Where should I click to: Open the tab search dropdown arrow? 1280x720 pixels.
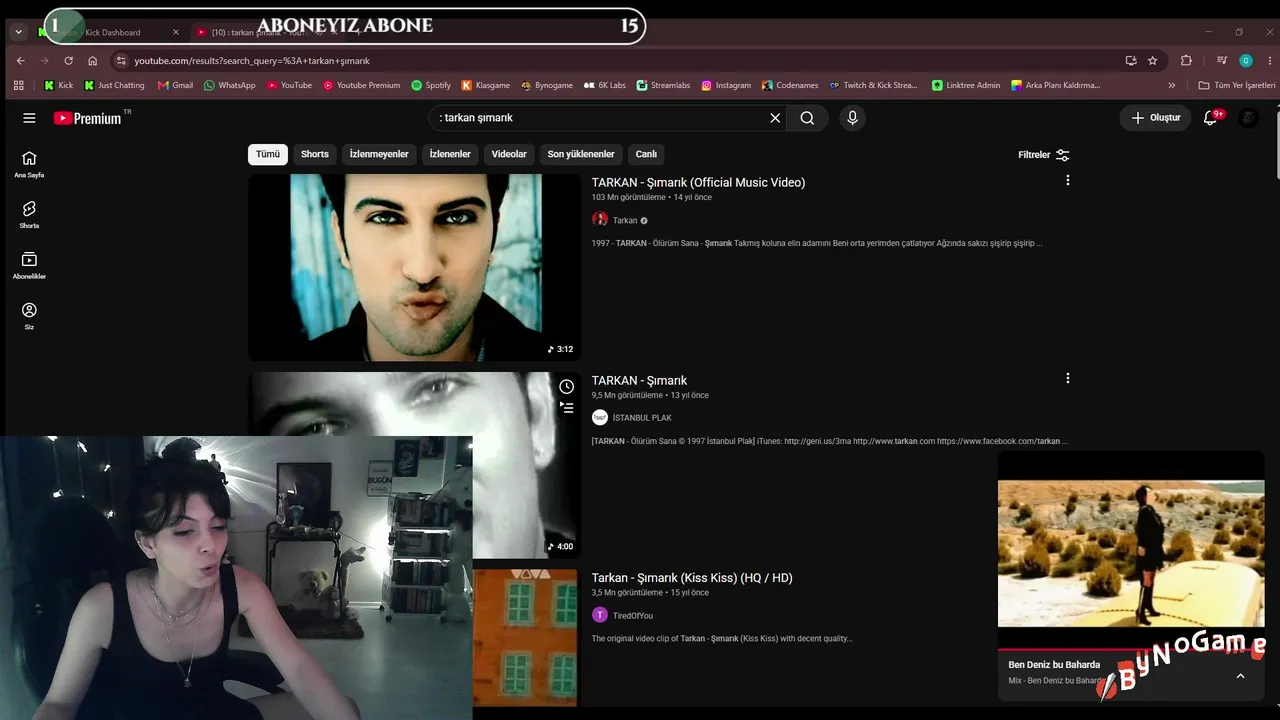pos(18,32)
